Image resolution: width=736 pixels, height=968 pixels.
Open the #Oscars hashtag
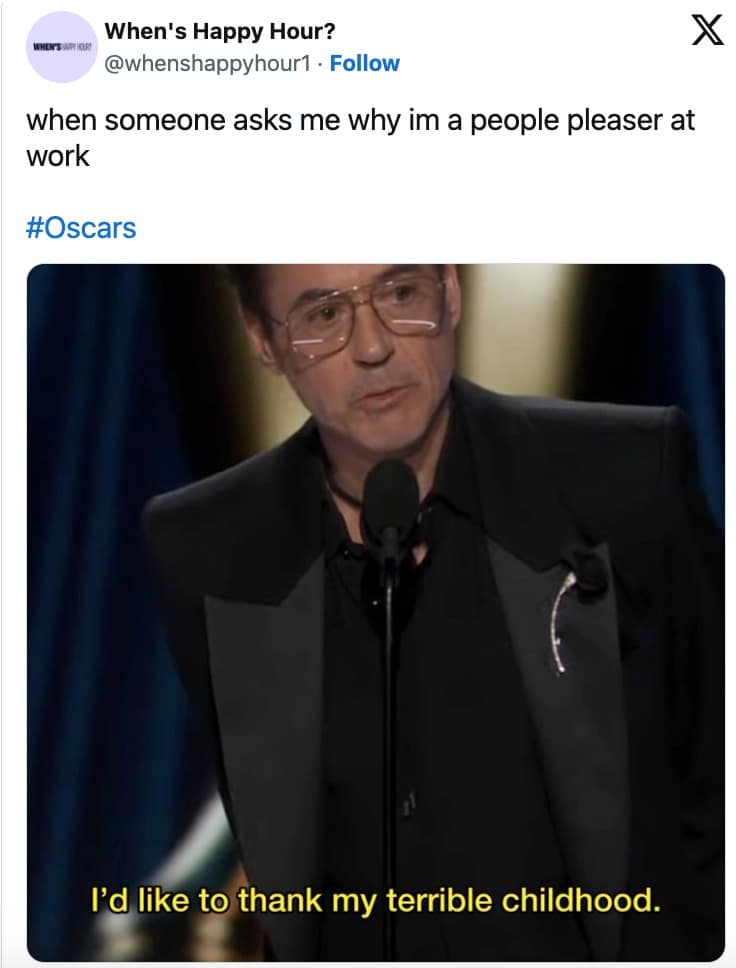(x=80, y=227)
